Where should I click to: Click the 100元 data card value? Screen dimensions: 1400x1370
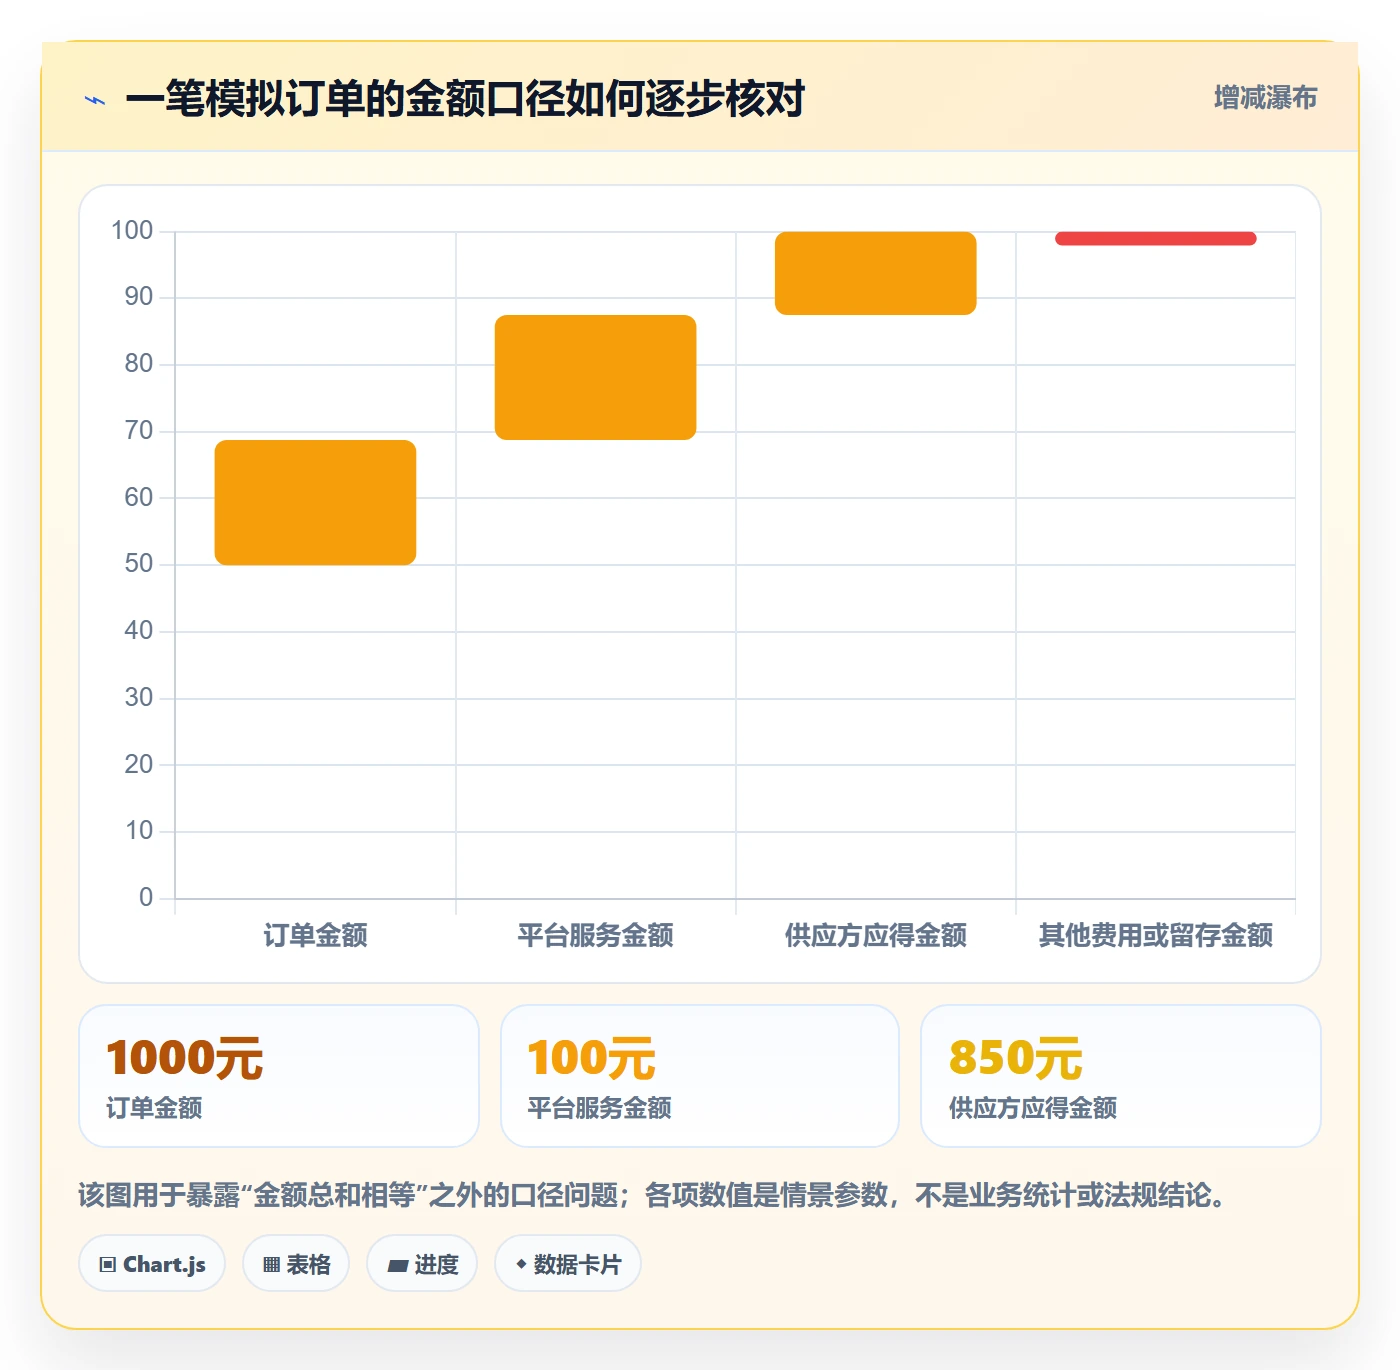click(x=591, y=1058)
